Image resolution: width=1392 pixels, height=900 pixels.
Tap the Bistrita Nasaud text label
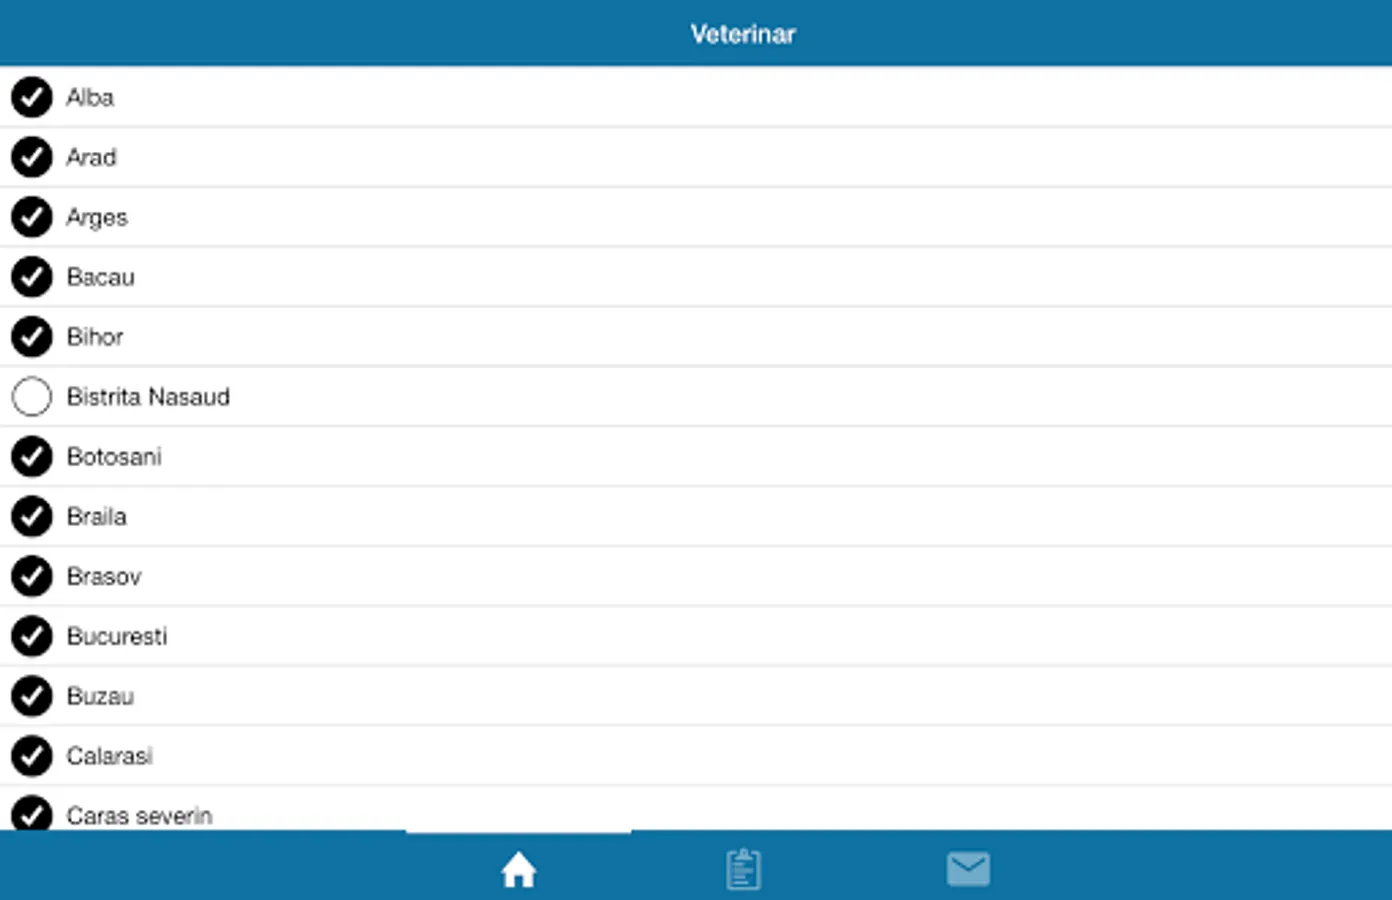pyautogui.click(x=148, y=397)
